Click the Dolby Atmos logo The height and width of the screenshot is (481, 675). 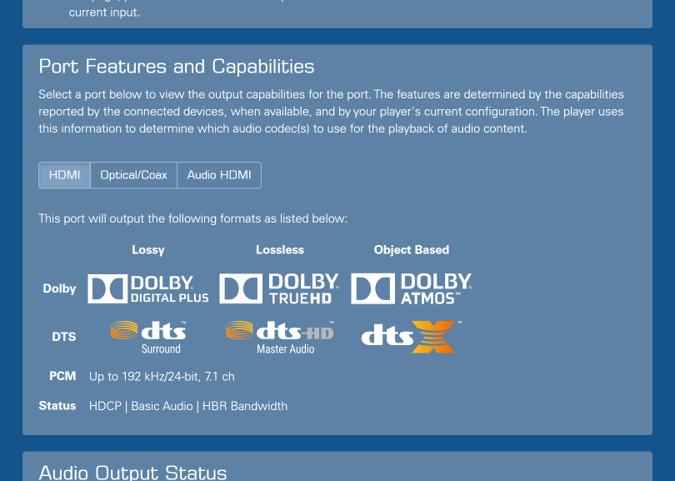click(411, 288)
